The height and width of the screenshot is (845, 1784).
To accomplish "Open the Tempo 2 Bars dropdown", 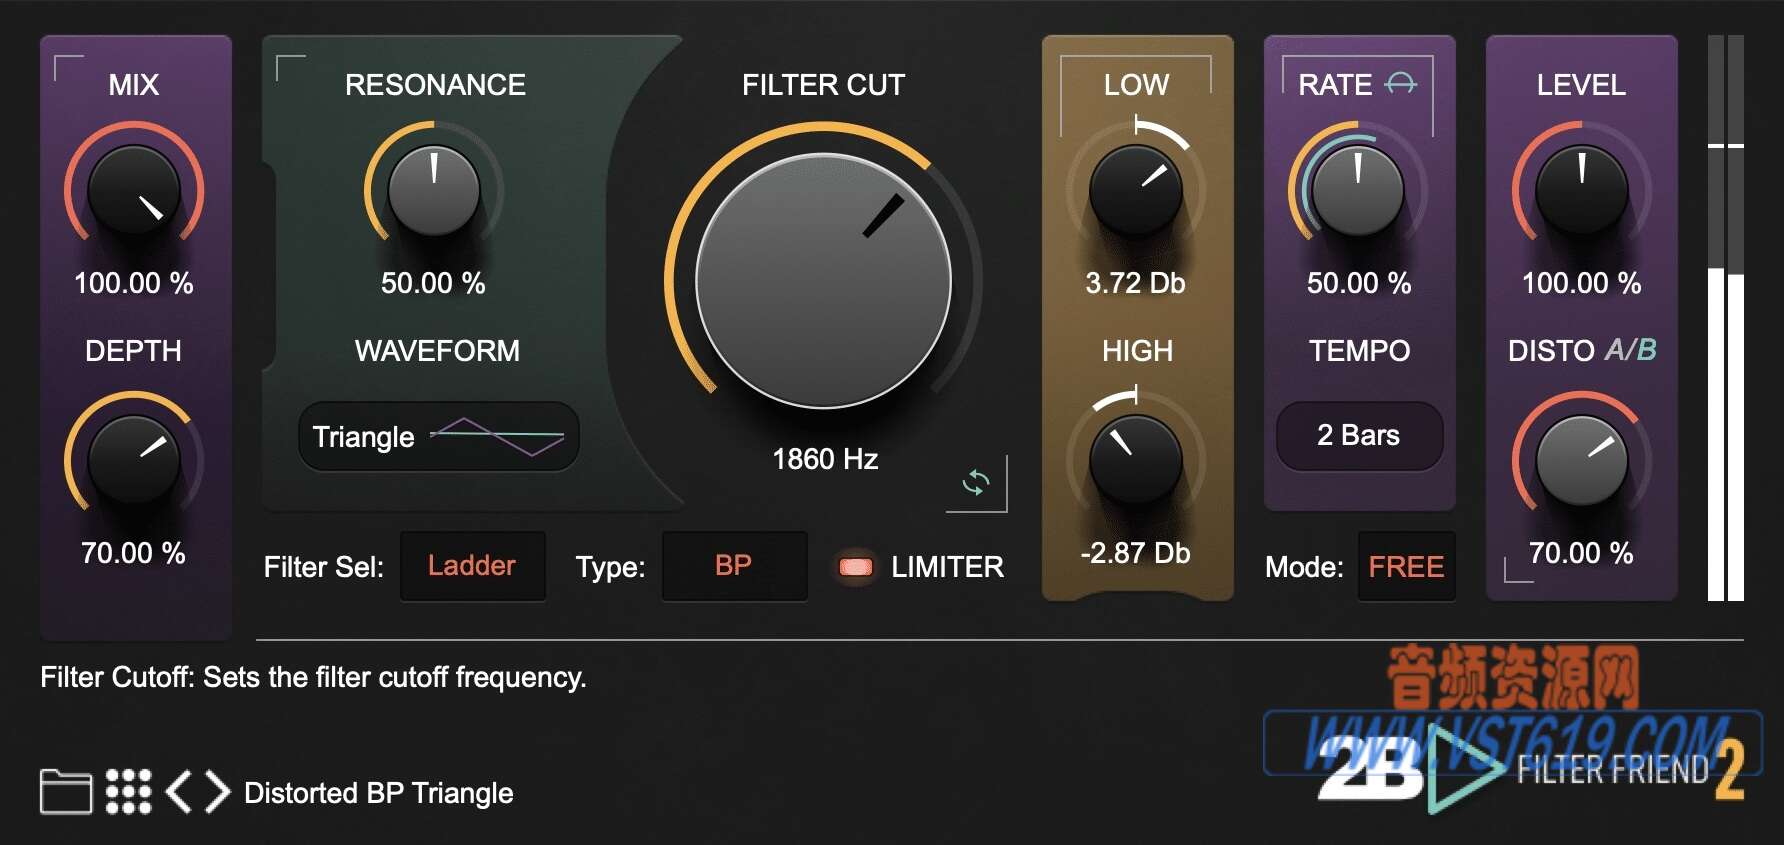I will [1359, 435].
